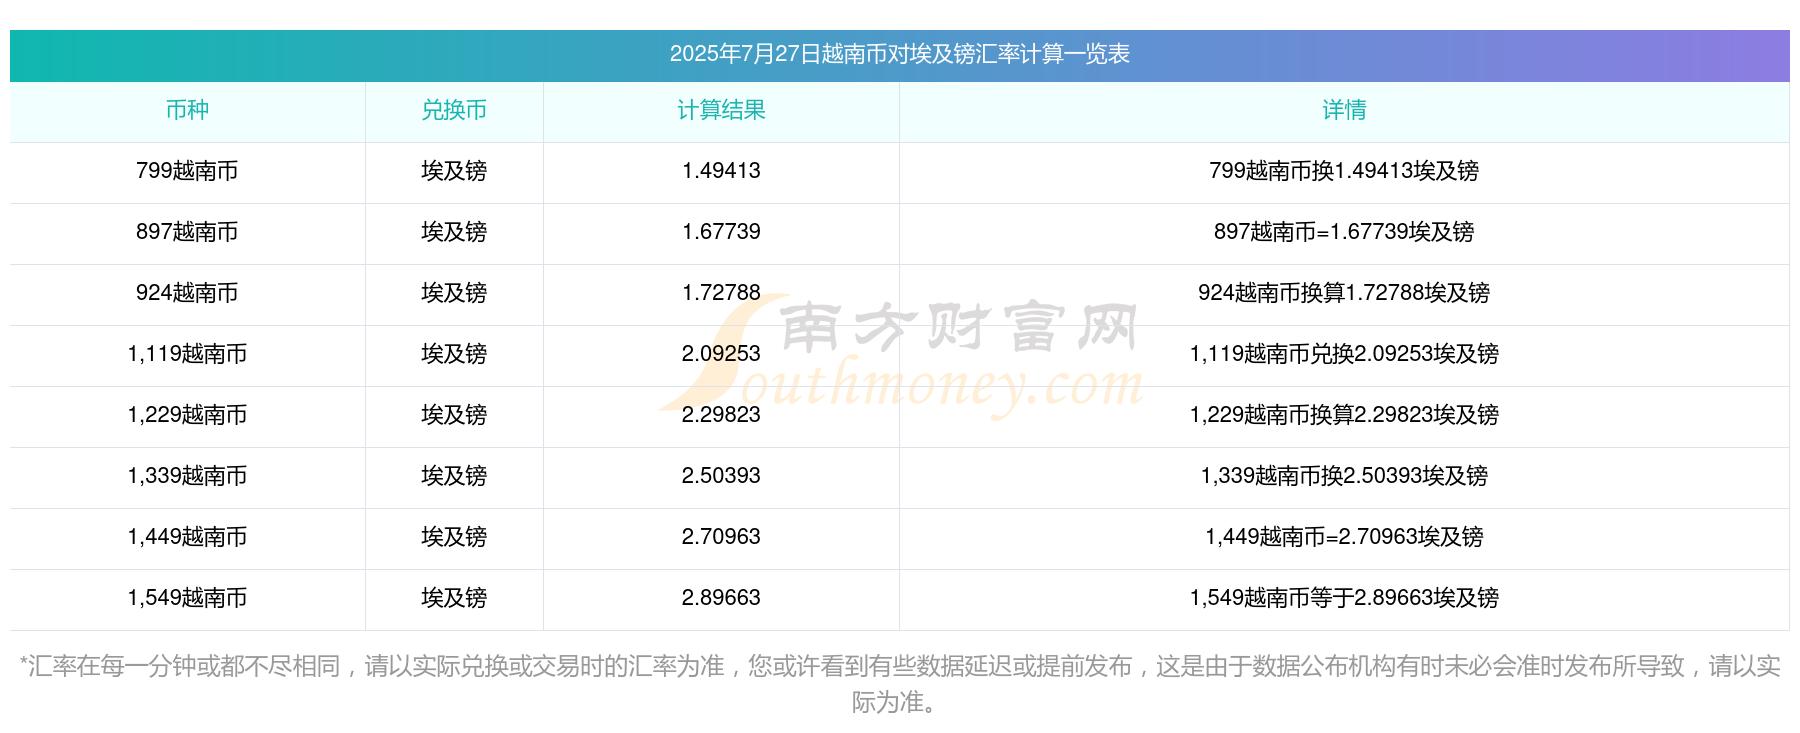1800x733 pixels.
Task: Click 埃及镑 in the 799越南币 row
Action: pyautogui.click(x=454, y=171)
